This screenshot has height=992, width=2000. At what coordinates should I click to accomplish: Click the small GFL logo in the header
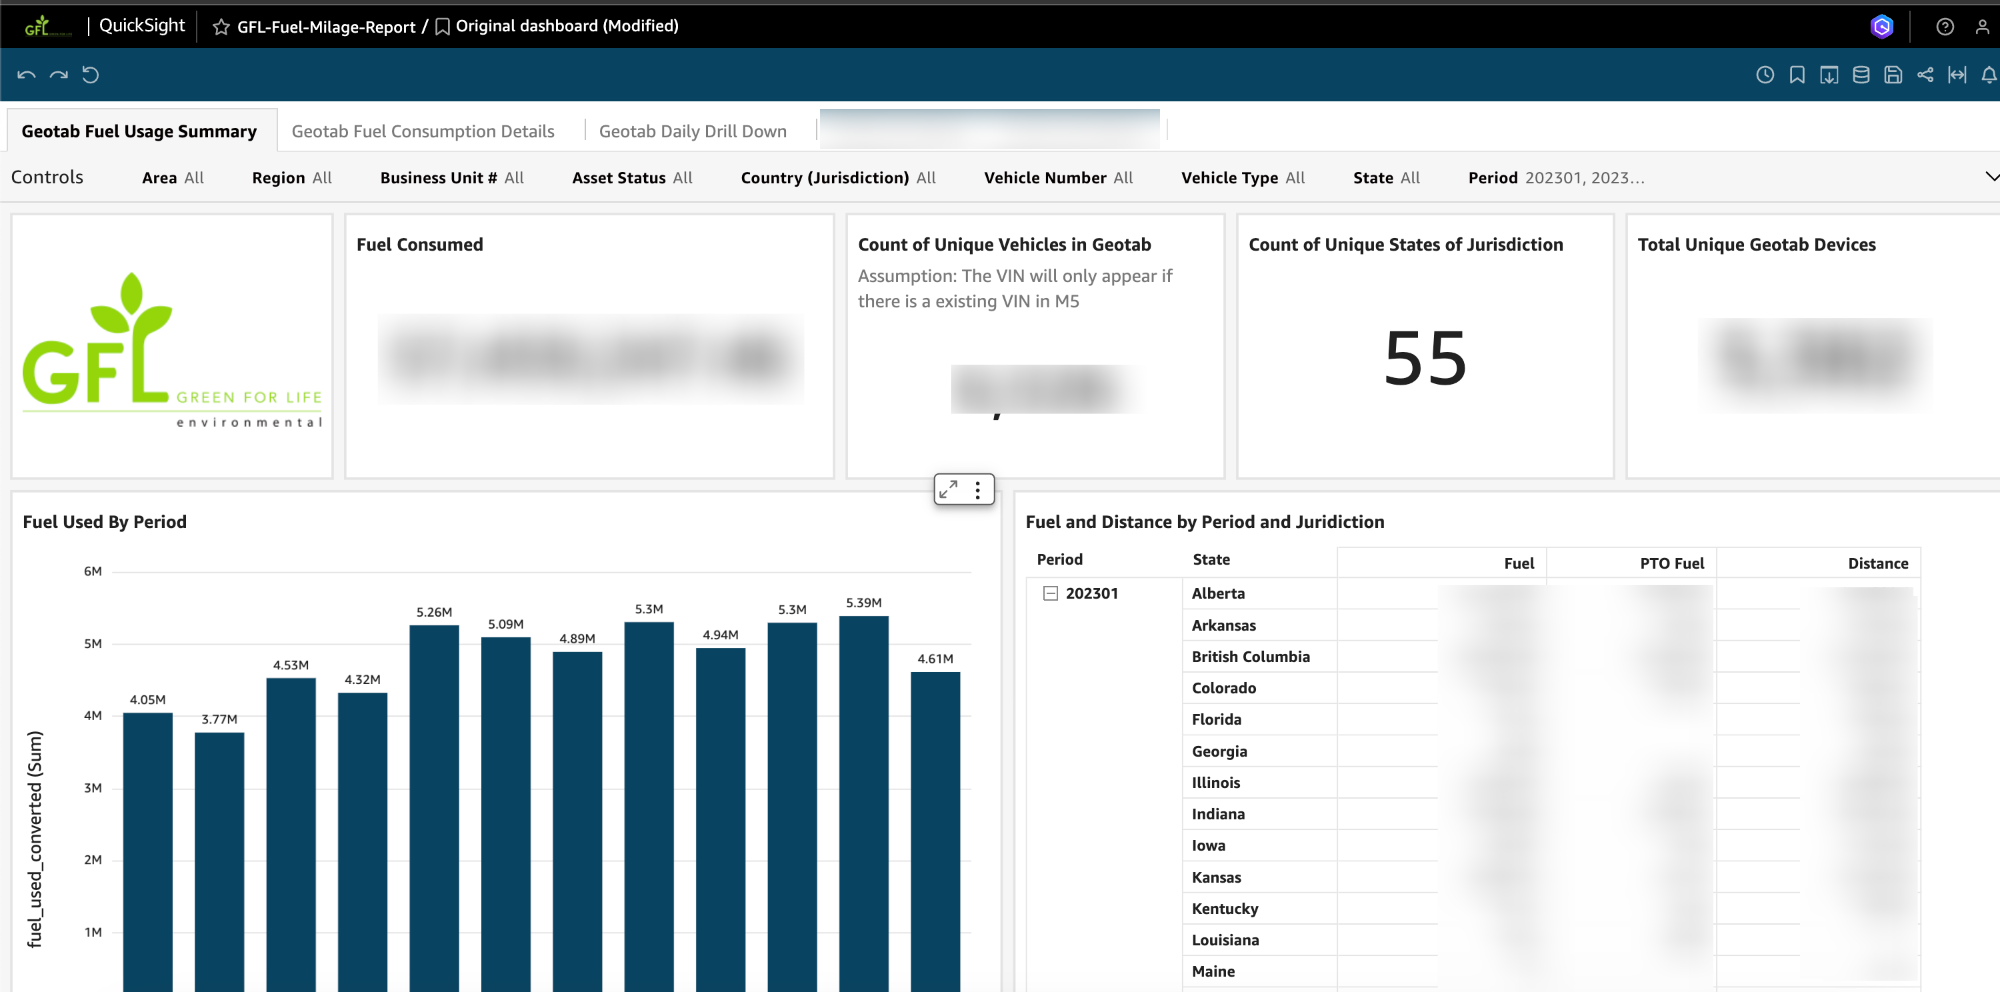coord(47,26)
